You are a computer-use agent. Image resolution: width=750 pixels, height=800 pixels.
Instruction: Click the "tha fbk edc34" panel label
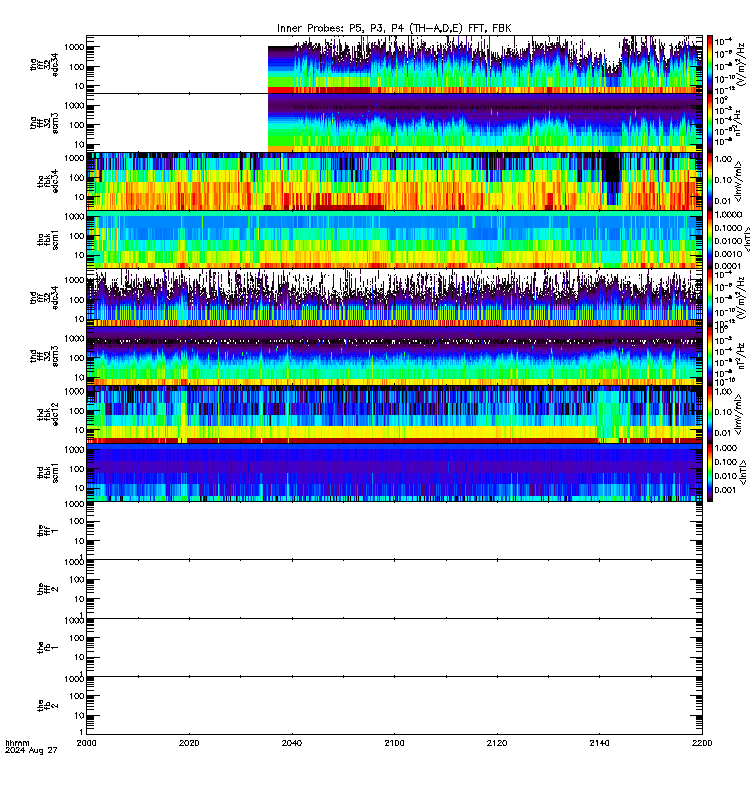tap(48, 181)
